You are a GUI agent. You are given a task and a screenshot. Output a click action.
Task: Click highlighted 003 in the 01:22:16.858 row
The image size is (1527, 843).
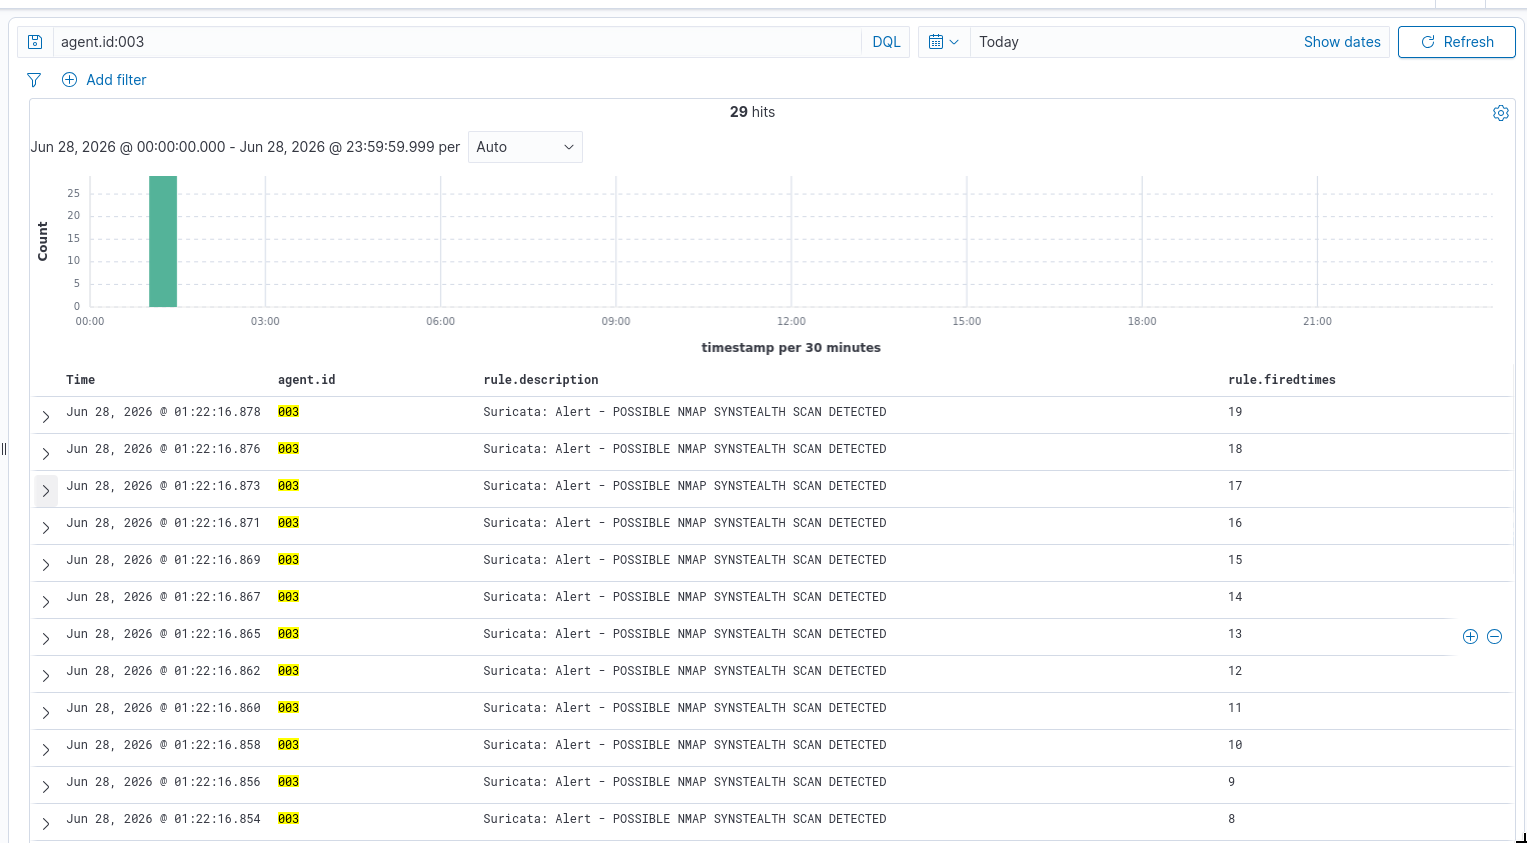click(289, 745)
